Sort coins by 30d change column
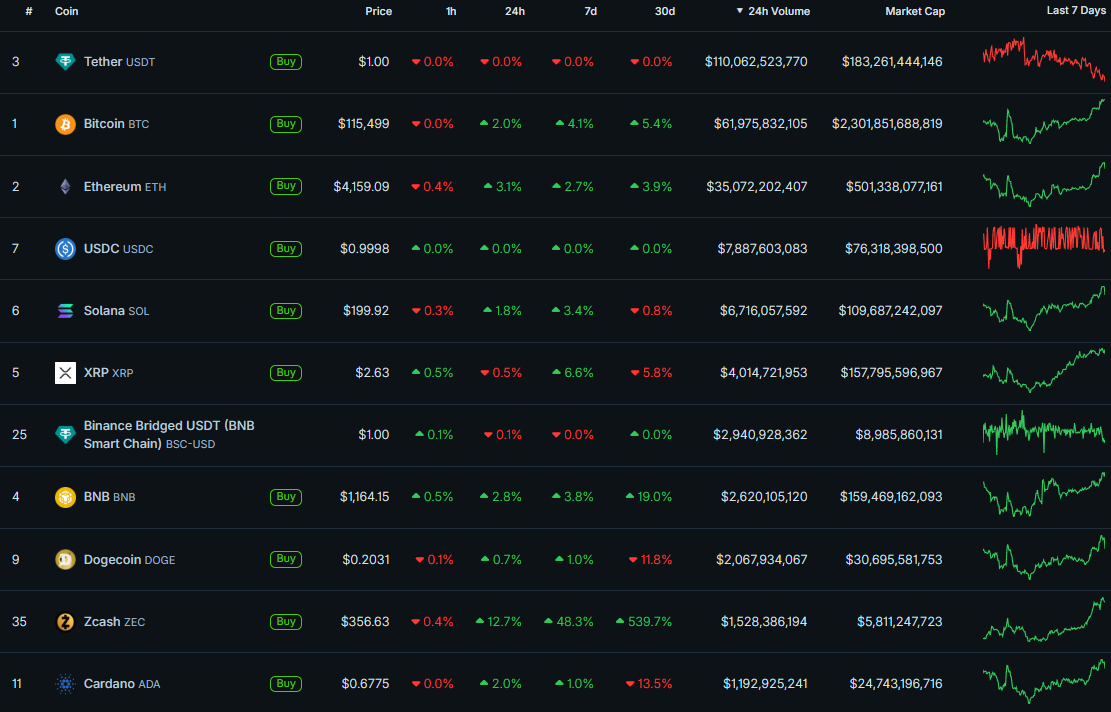1111x712 pixels. (664, 11)
